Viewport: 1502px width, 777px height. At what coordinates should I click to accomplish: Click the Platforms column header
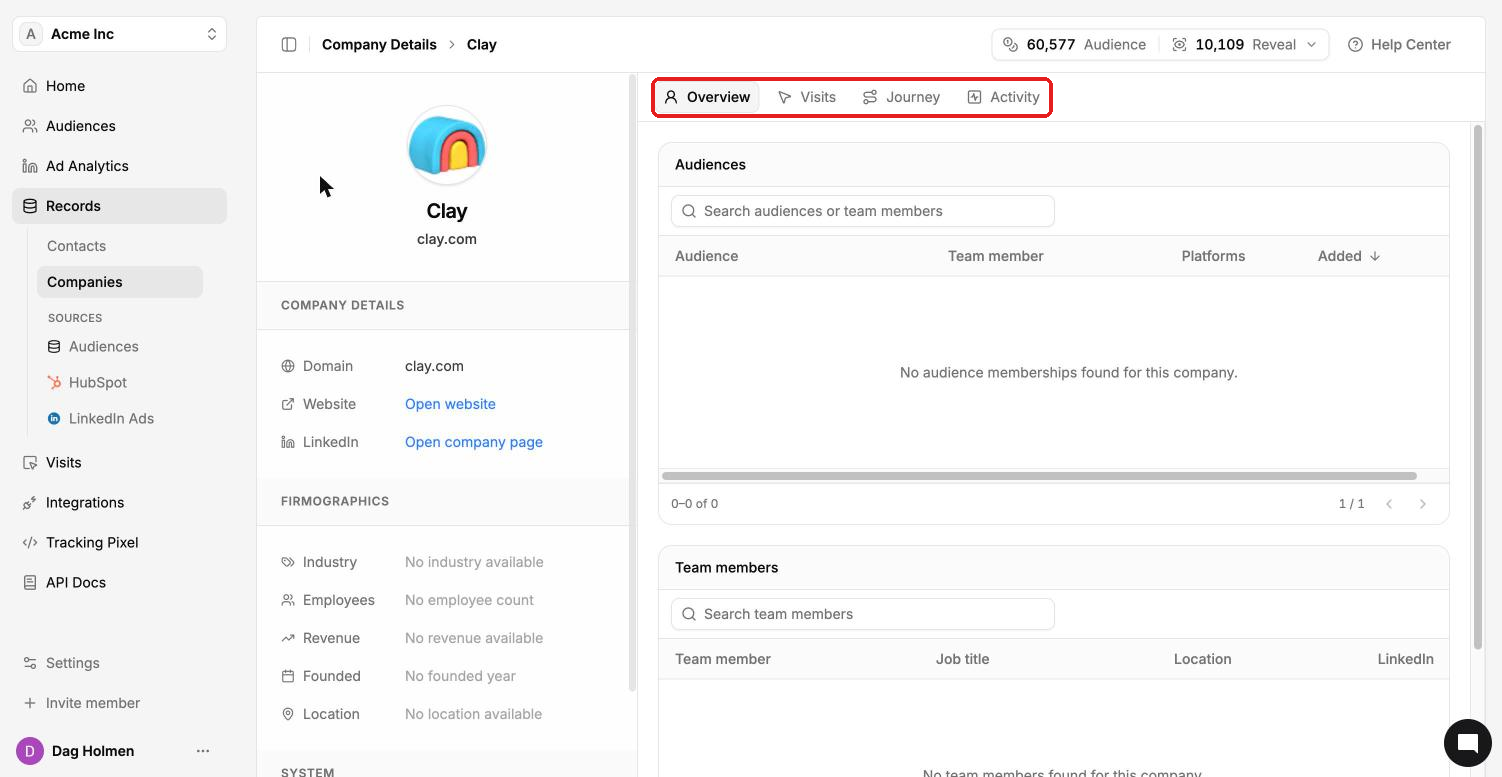click(1213, 256)
